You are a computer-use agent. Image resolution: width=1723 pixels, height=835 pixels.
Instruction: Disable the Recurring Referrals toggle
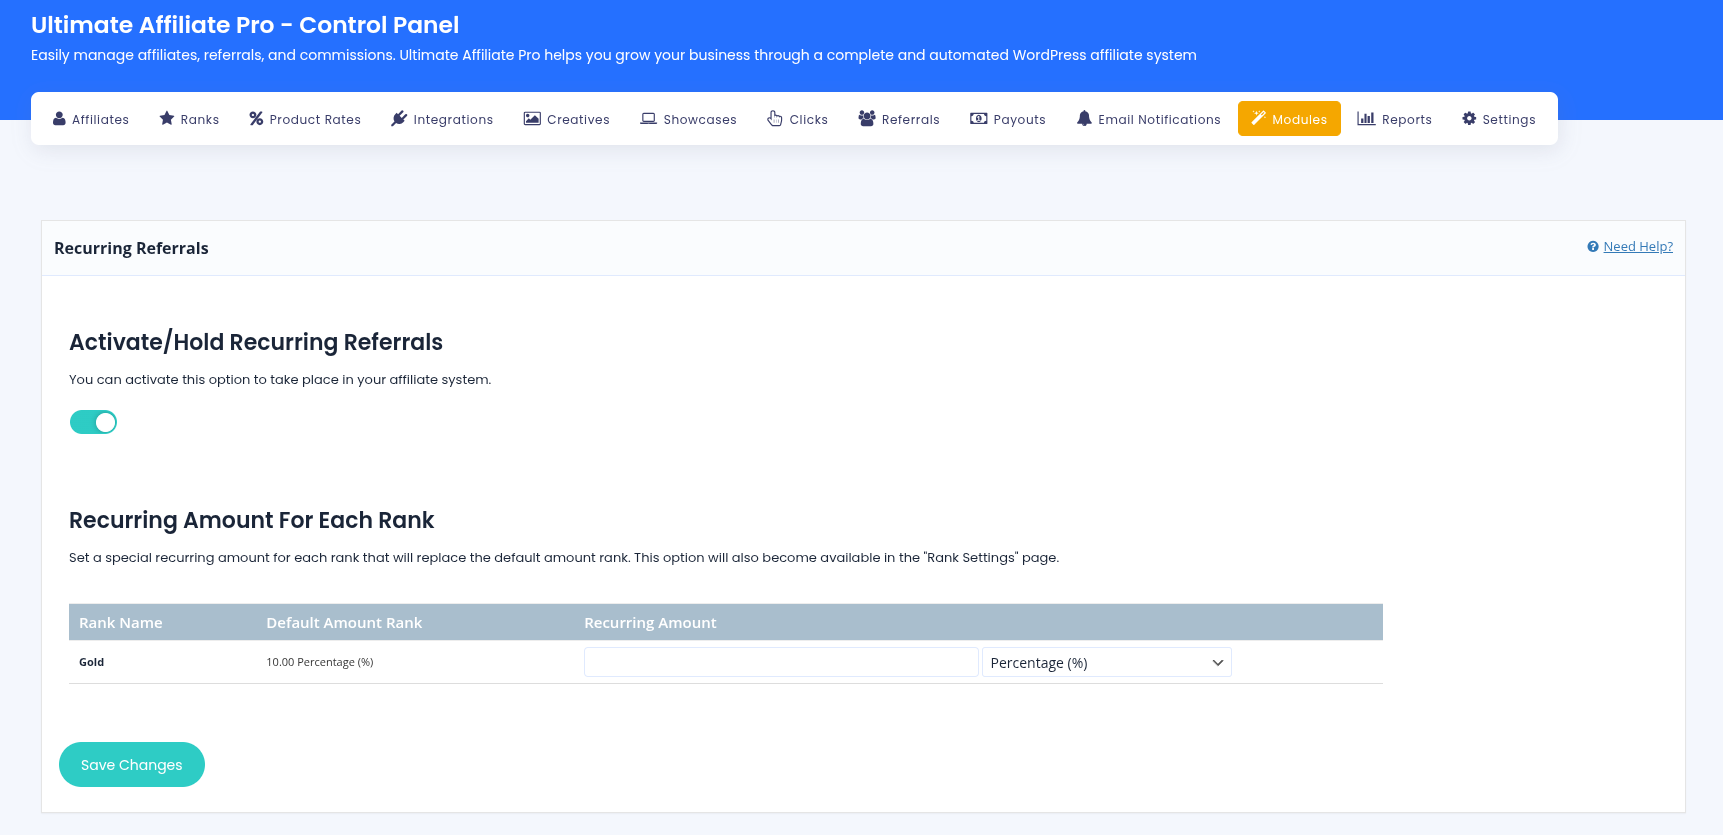point(93,422)
